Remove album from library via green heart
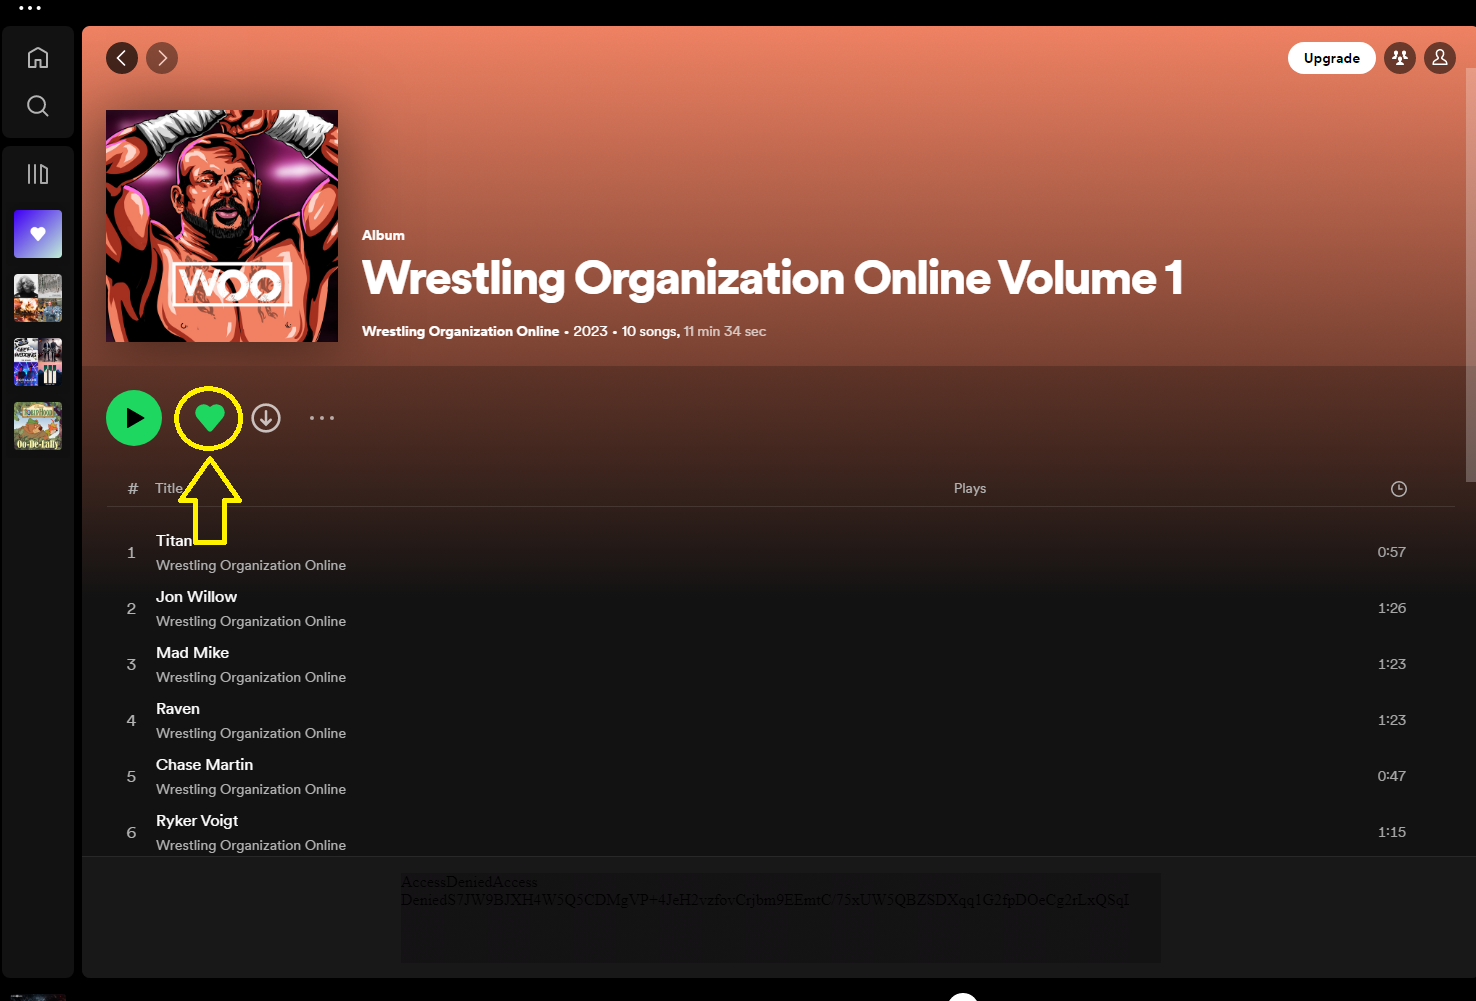The width and height of the screenshot is (1476, 1001). coord(210,418)
